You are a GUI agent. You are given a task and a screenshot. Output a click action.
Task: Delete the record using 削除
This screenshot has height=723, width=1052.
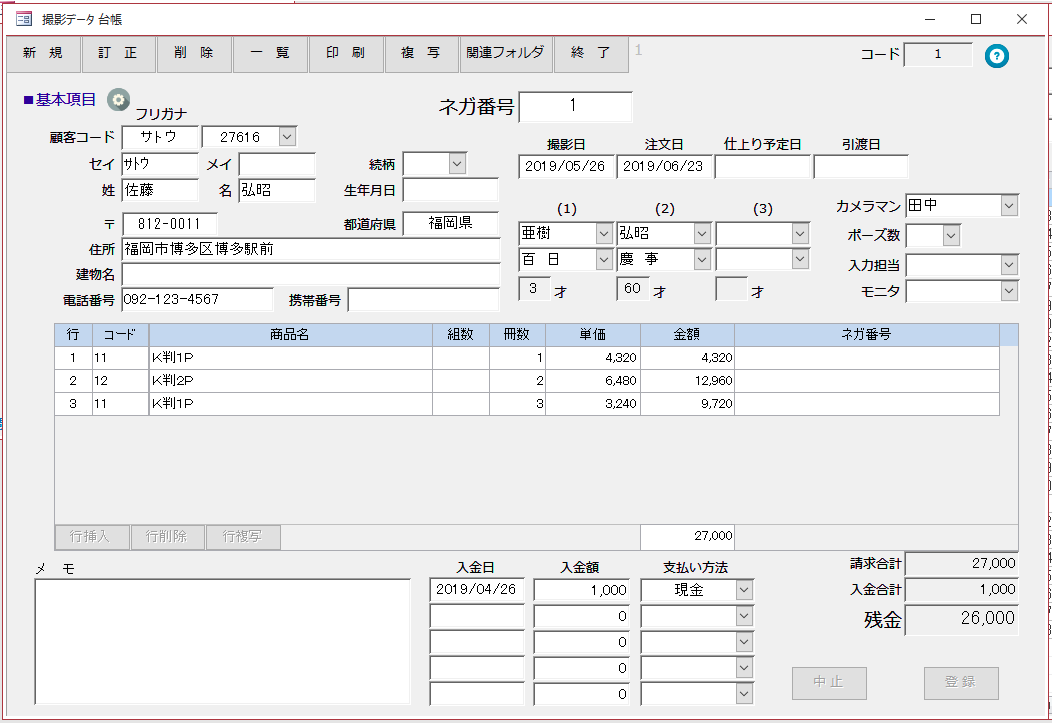194,55
